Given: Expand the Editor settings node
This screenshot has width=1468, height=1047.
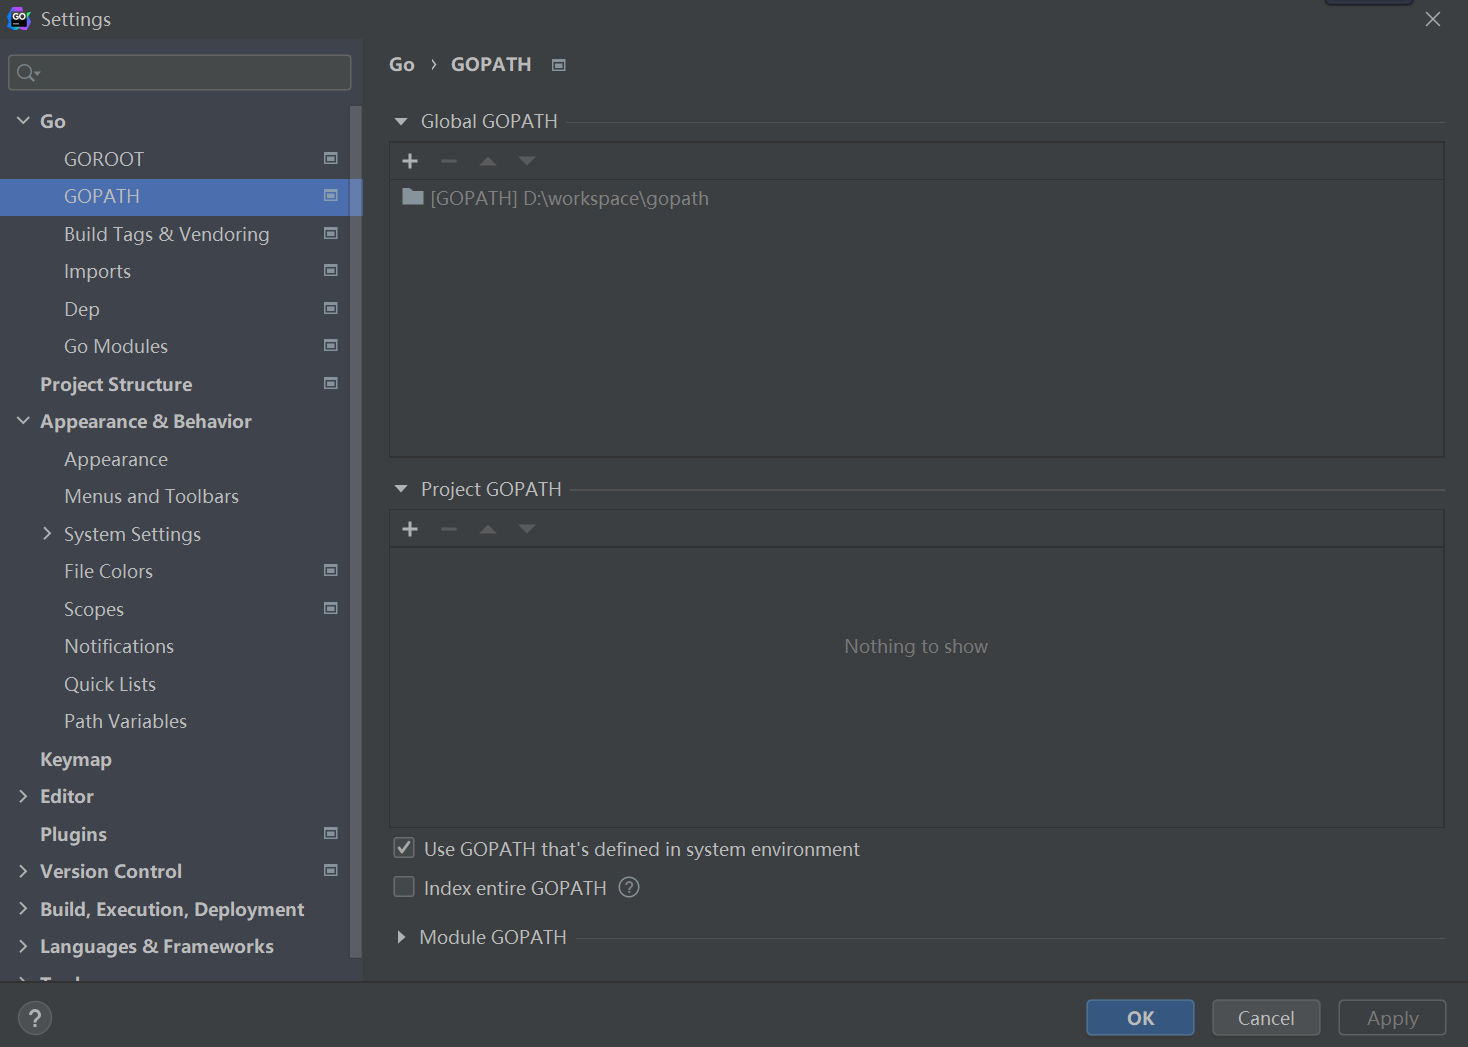Looking at the screenshot, I should [23, 796].
